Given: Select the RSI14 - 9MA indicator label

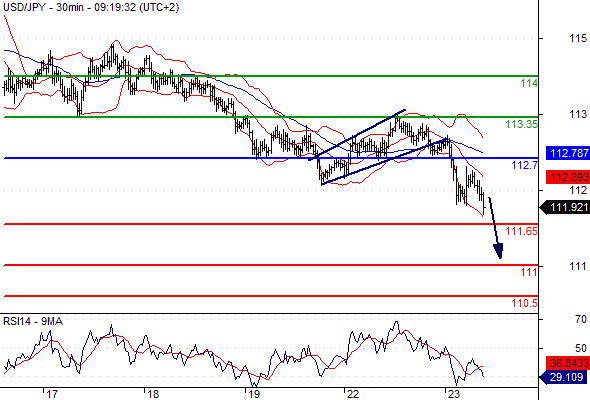Looking at the screenshot, I should 33,321.
